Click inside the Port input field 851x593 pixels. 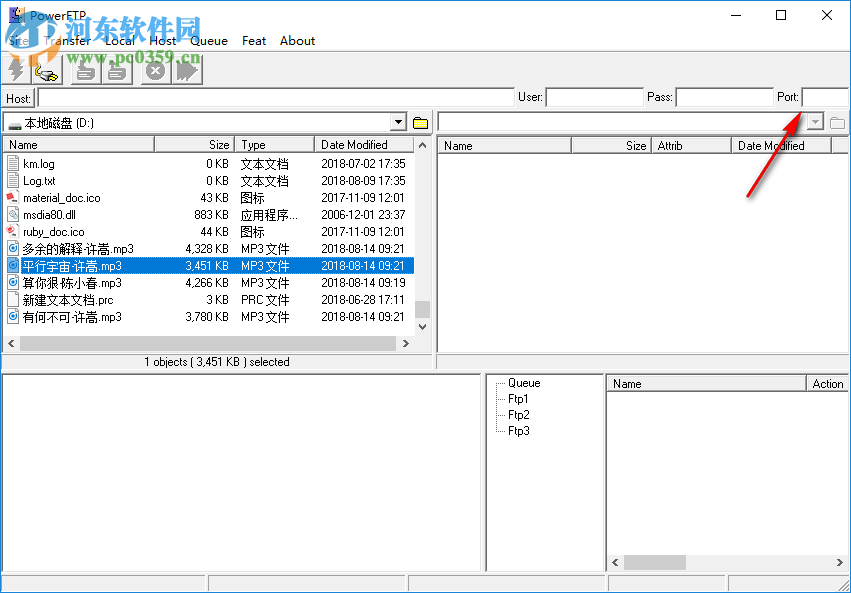[826, 97]
